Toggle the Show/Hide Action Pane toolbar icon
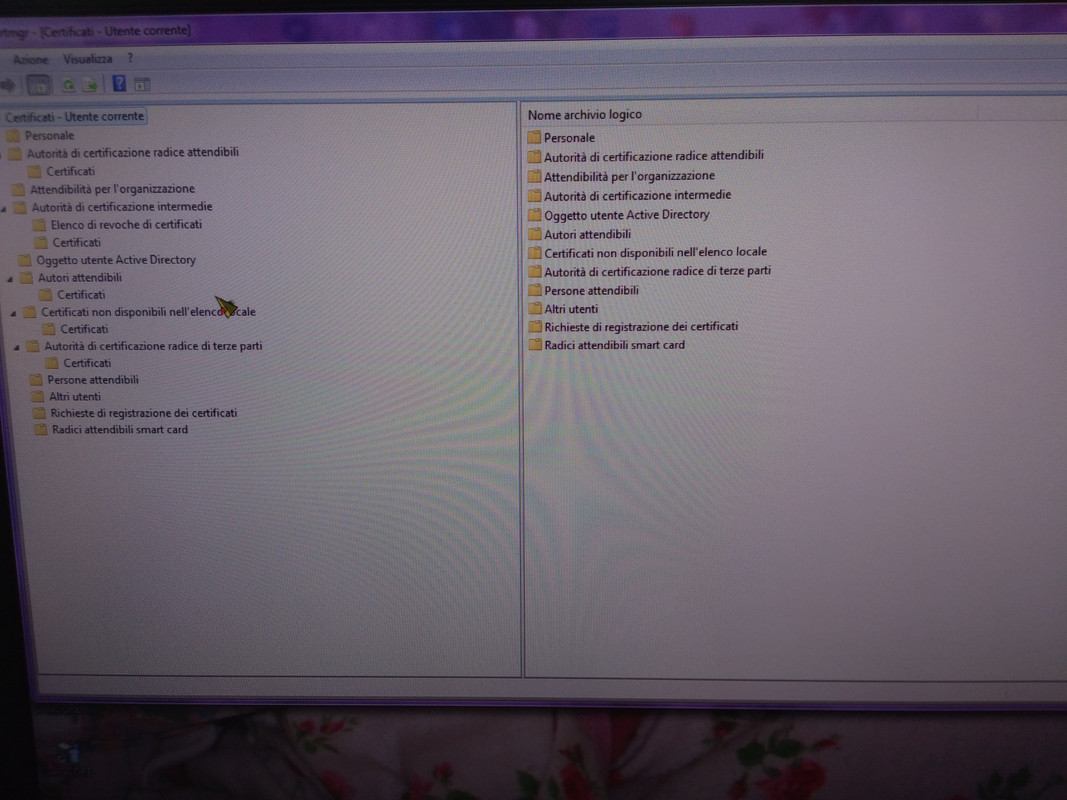Viewport: 1067px width, 800px height. coord(142,84)
